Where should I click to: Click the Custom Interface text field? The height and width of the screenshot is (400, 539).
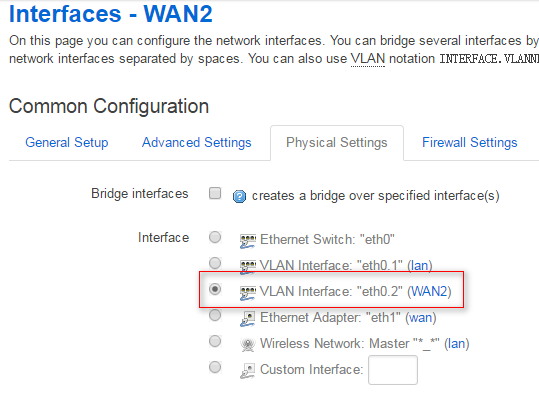393,370
